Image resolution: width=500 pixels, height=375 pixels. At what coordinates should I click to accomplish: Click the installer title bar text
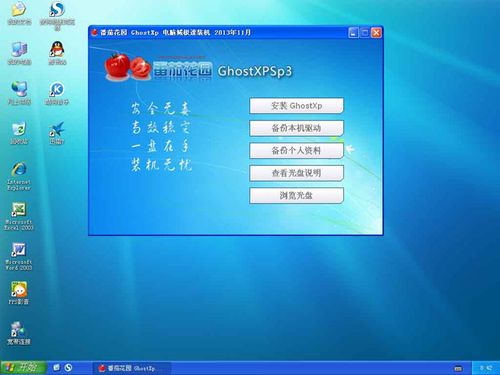coord(175,33)
